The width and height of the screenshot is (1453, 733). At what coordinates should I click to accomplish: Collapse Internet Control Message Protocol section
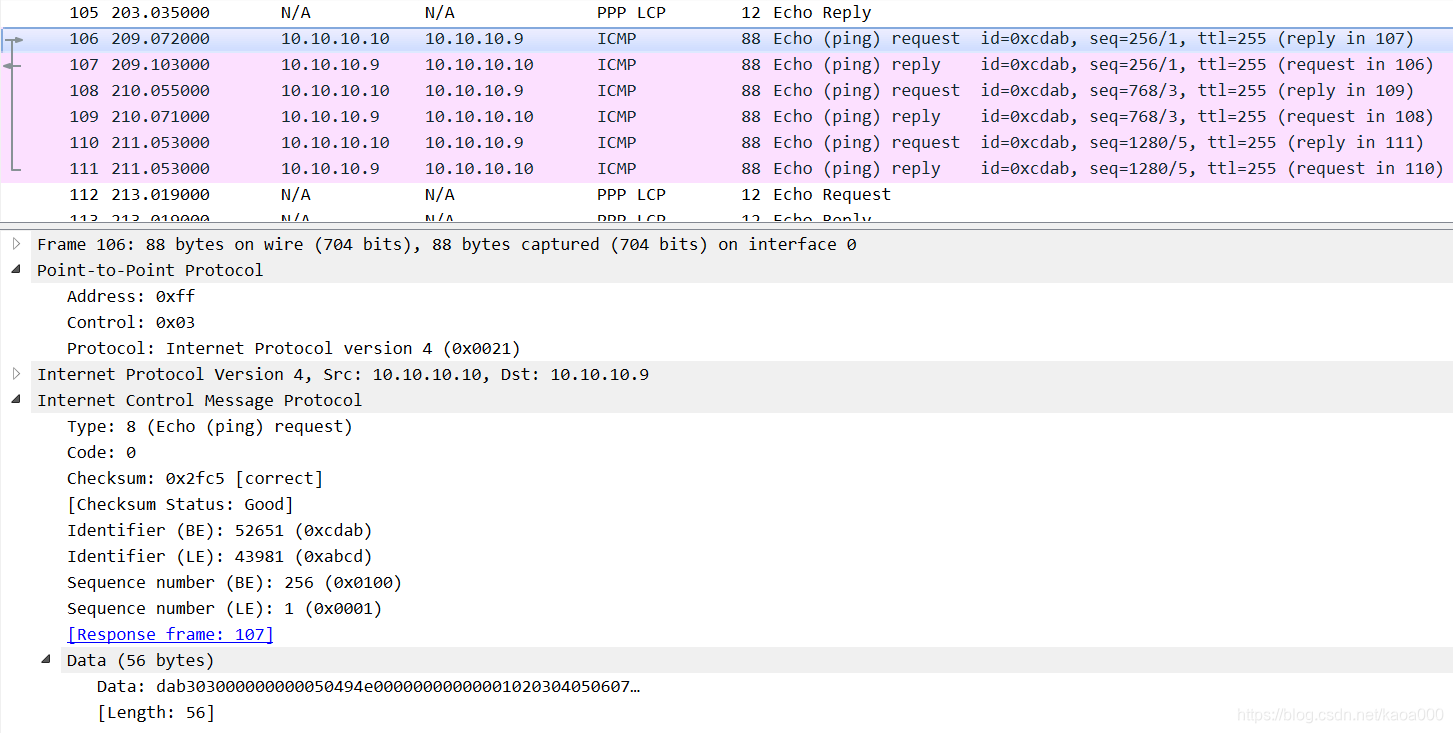(x=16, y=400)
